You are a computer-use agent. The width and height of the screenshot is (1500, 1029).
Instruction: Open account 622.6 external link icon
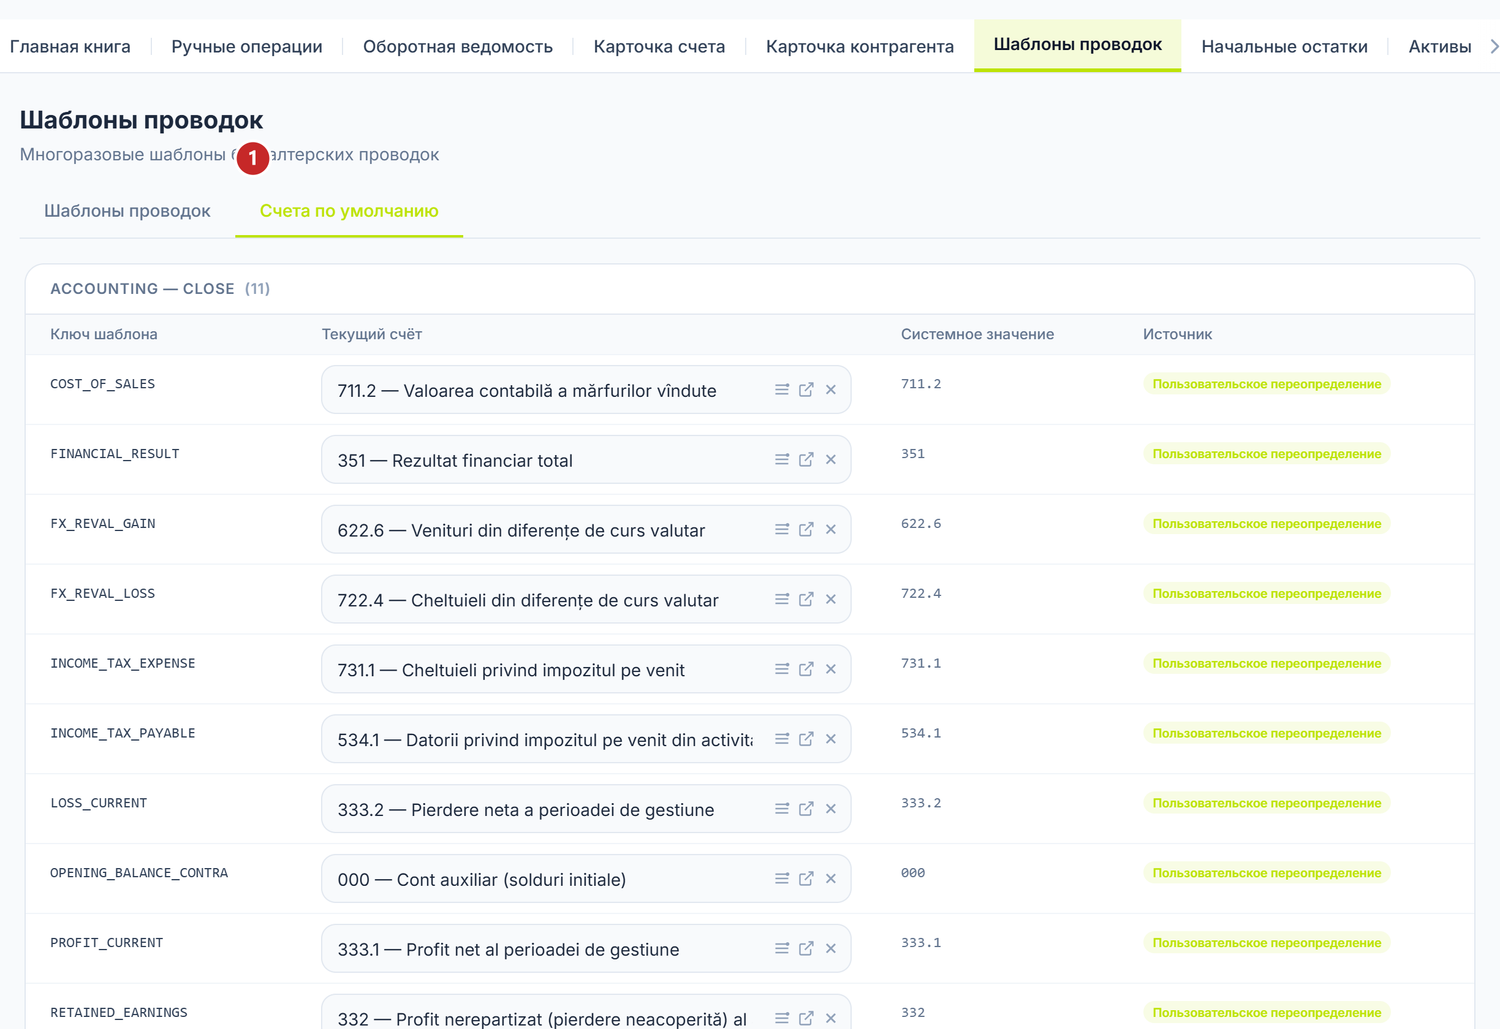[806, 530]
